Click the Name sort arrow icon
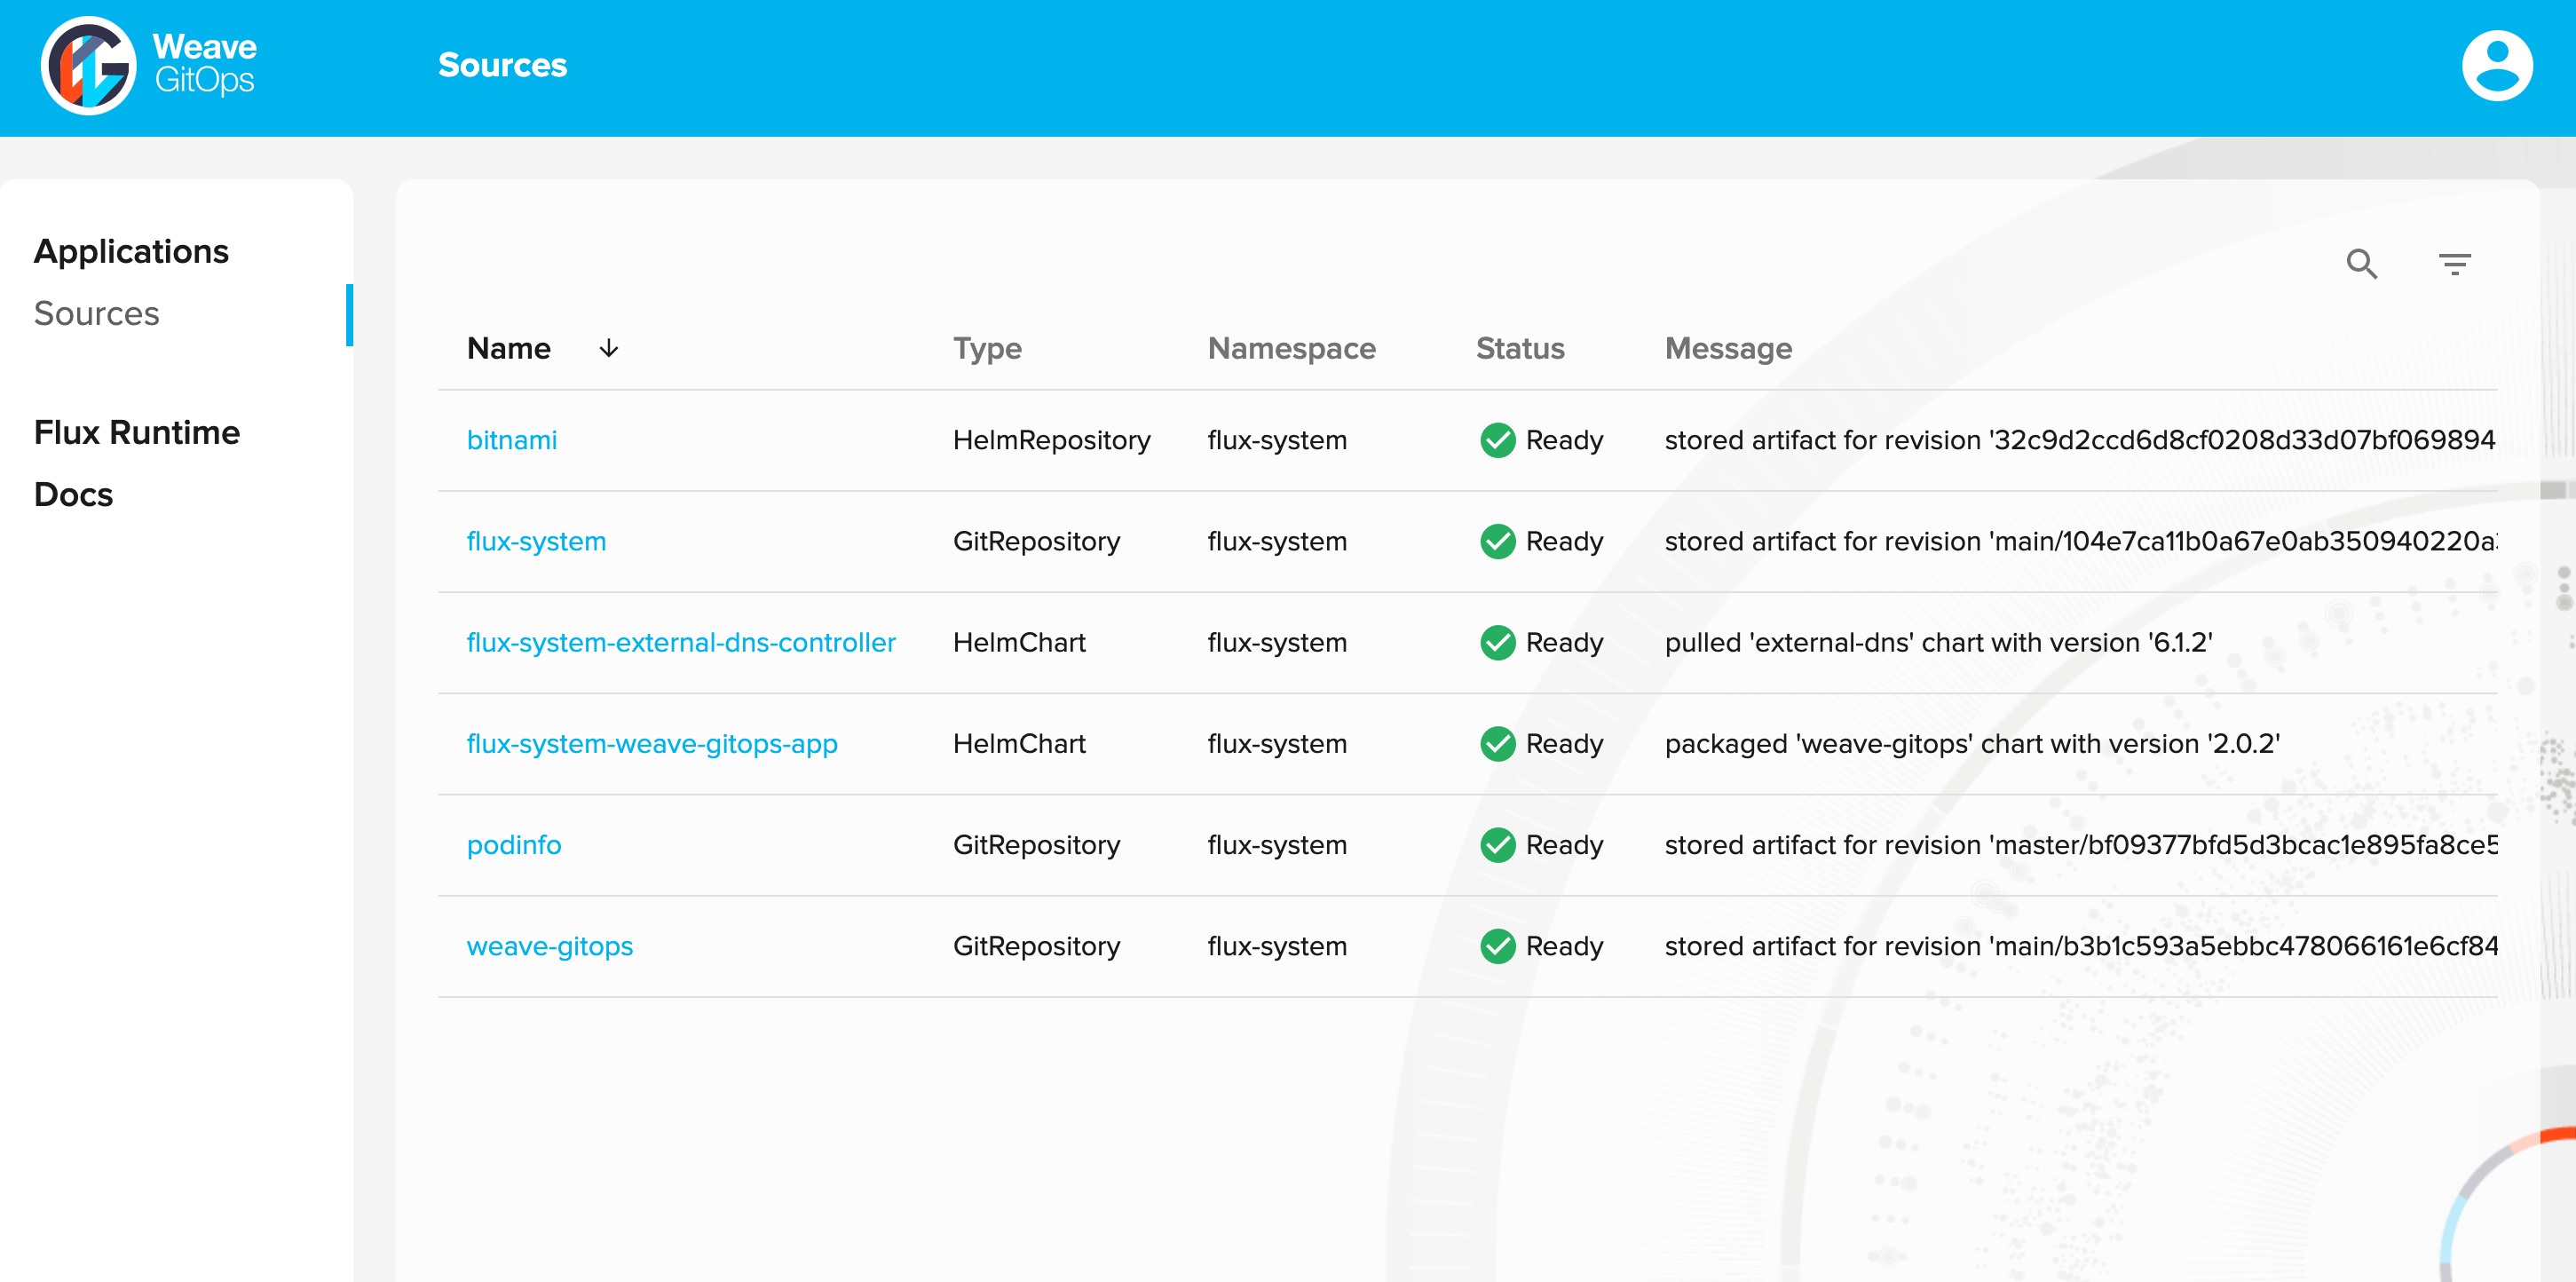The height and width of the screenshot is (1282, 2576). [x=608, y=348]
